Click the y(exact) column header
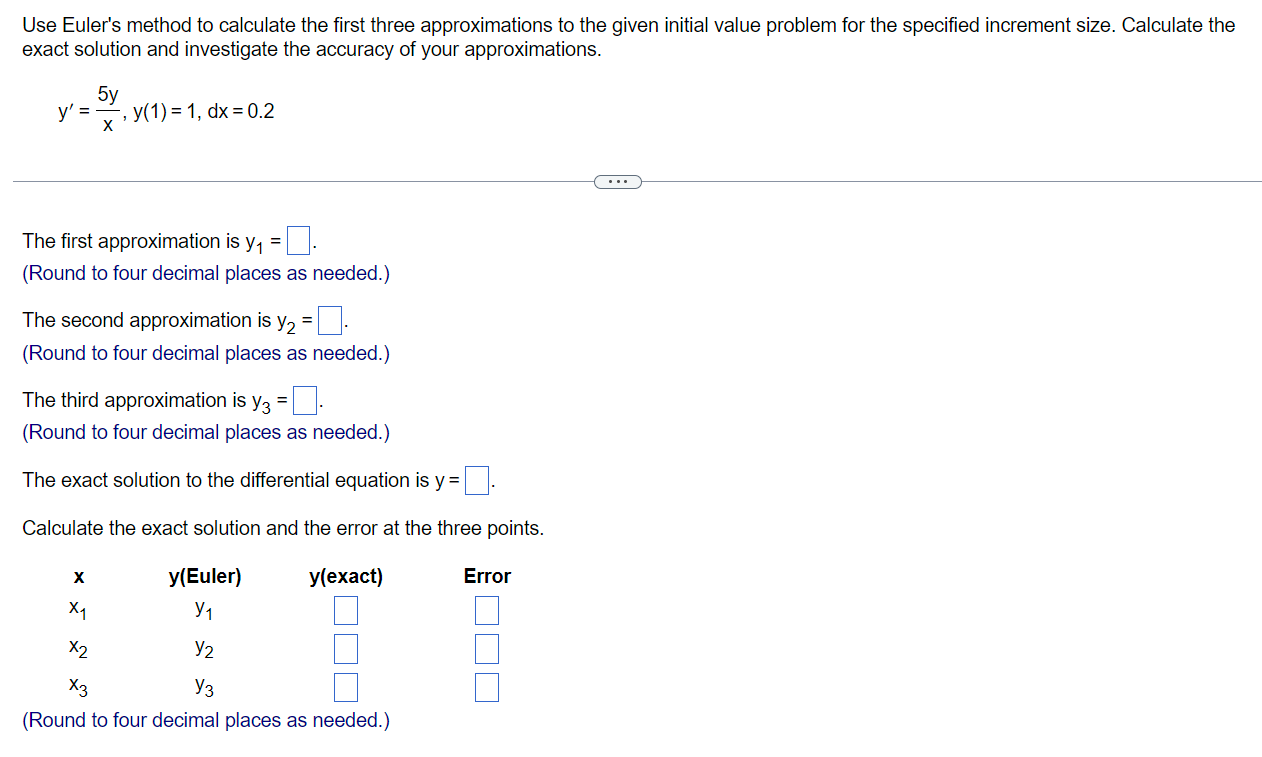1262x757 pixels. pyautogui.click(x=345, y=576)
